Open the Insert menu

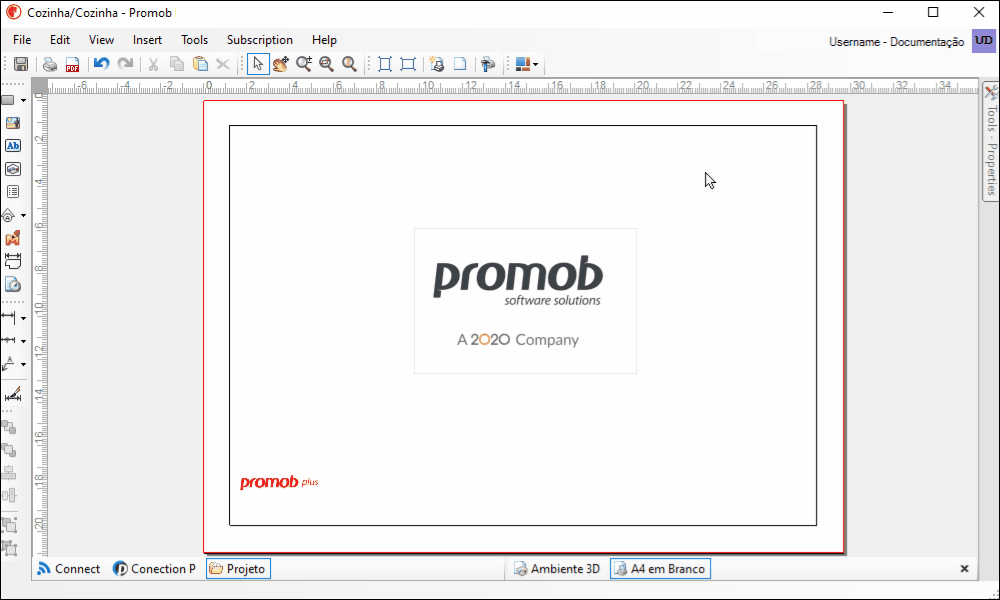coord(147,40)
